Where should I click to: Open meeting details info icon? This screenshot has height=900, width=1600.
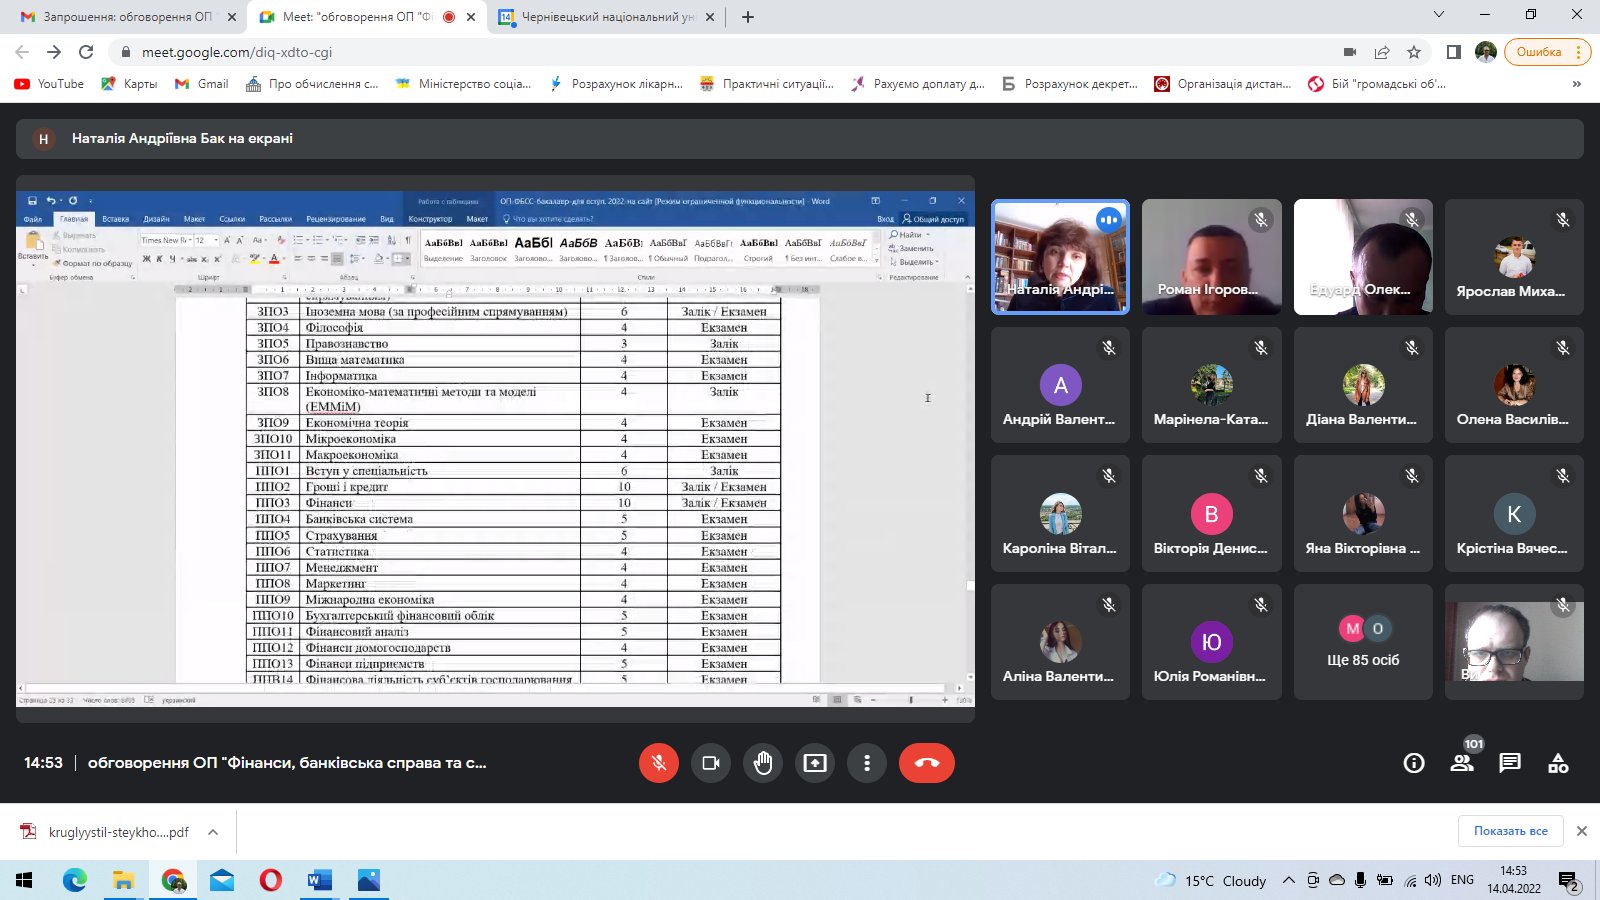tap(1414, 763)
